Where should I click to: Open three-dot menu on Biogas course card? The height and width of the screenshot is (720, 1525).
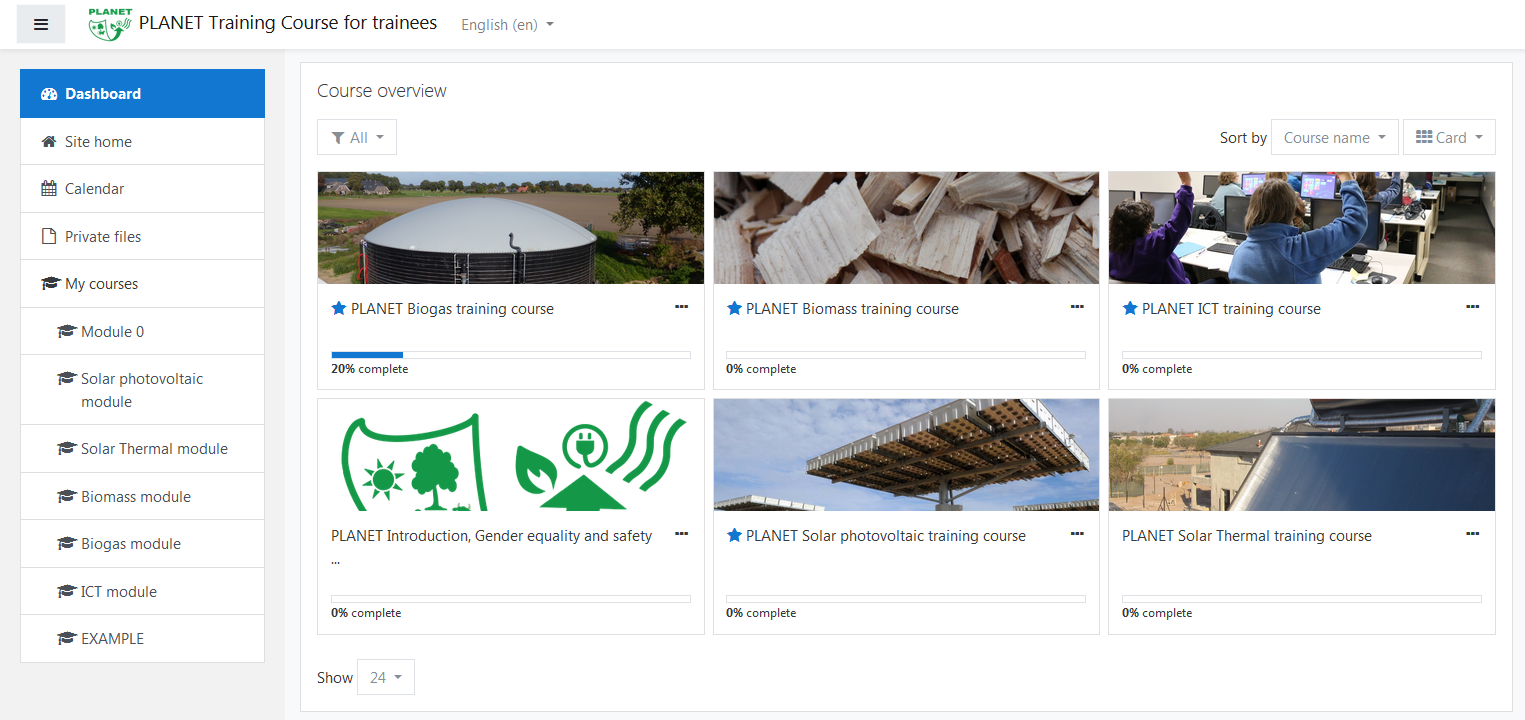click(x=681, y=307)
